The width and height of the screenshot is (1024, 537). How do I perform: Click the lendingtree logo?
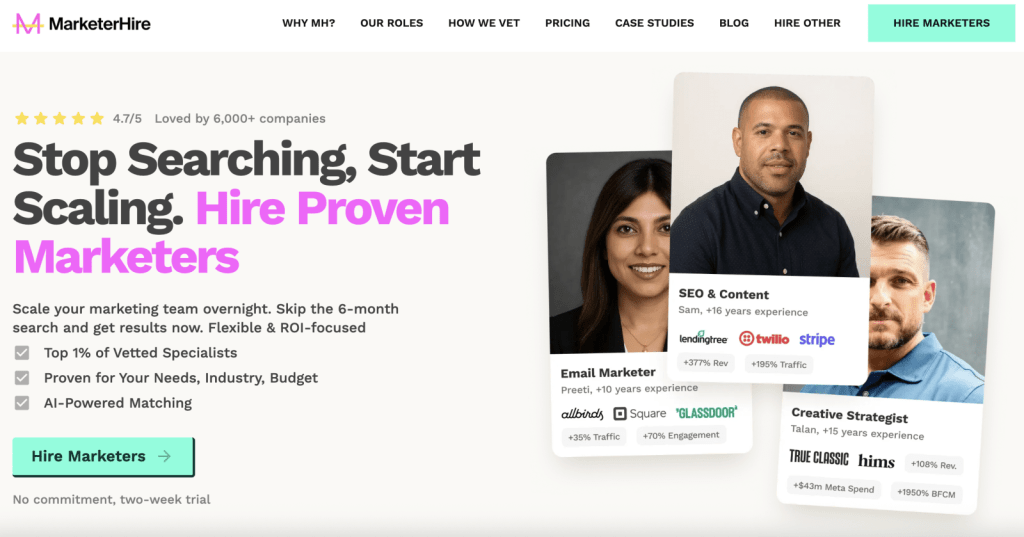703,338
